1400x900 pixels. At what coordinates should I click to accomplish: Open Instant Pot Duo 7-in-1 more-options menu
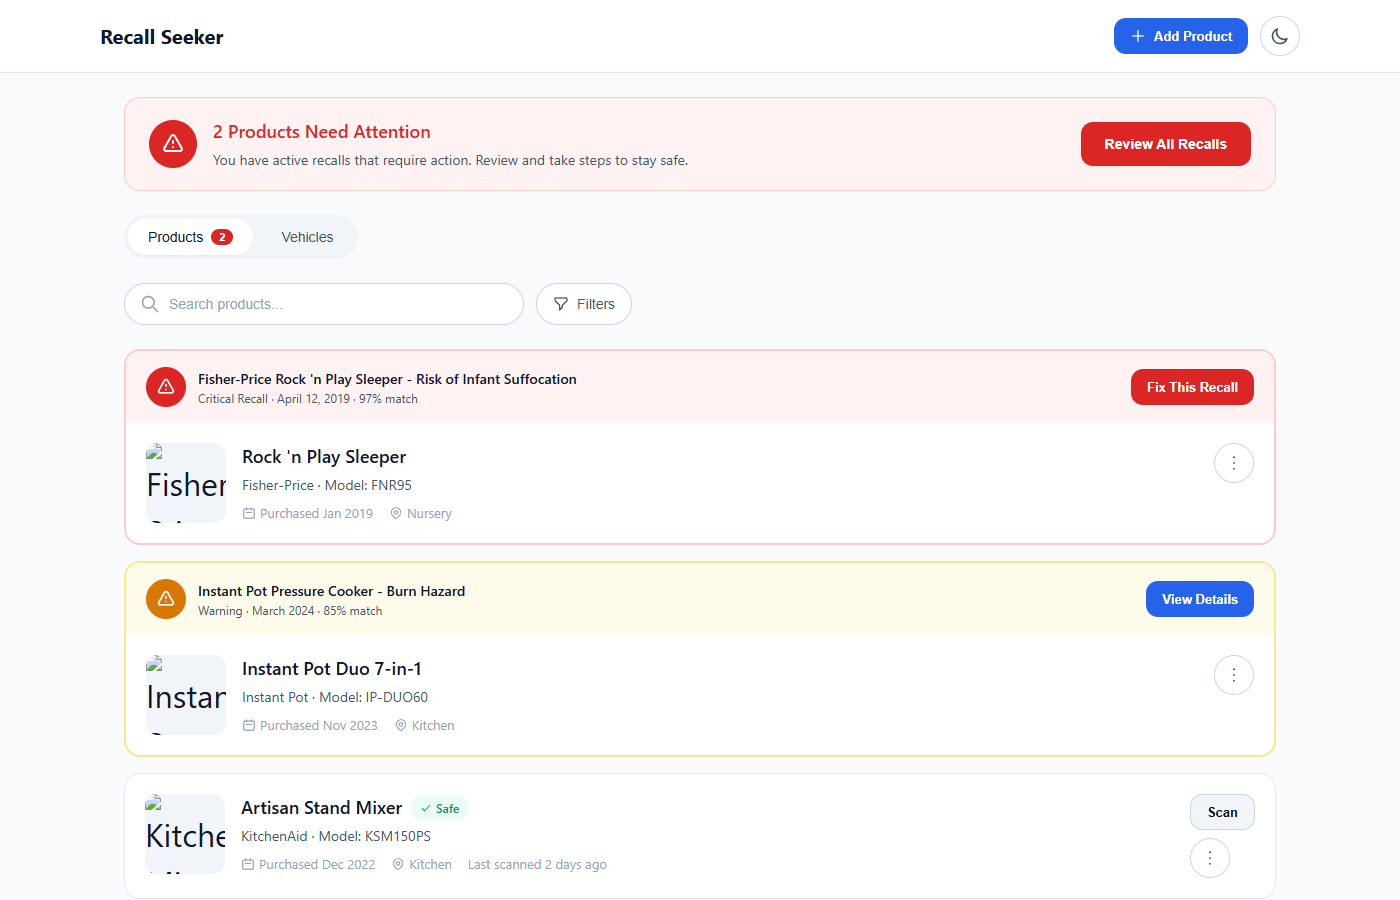tap(1234, 675)
